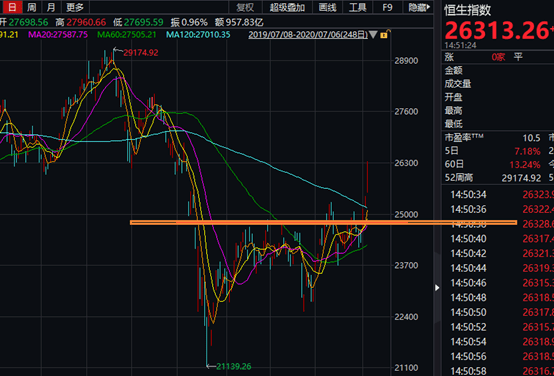554x376 pixels.
Task: Click the 2019/07/08-2020/07/06 date range link
Action: [x=308, y=35]
